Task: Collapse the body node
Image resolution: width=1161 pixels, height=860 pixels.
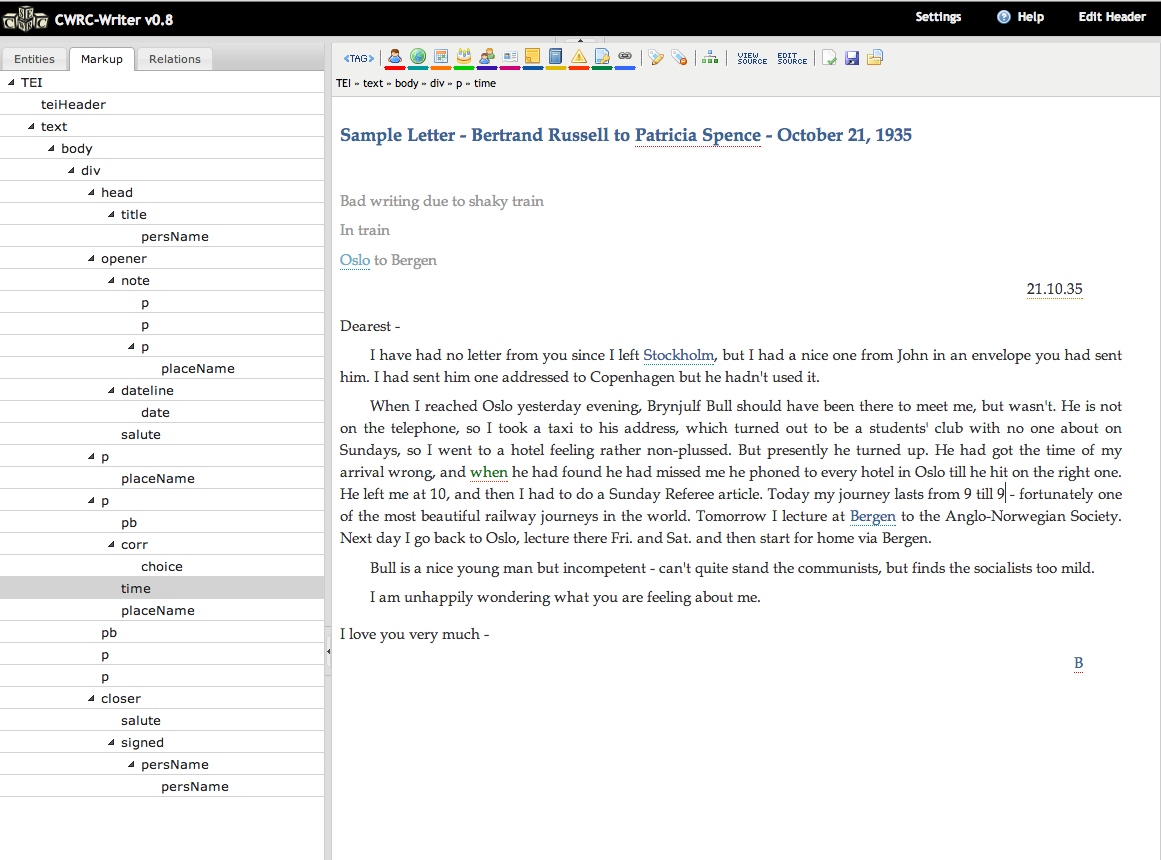Action: click(x=51, y=148)
